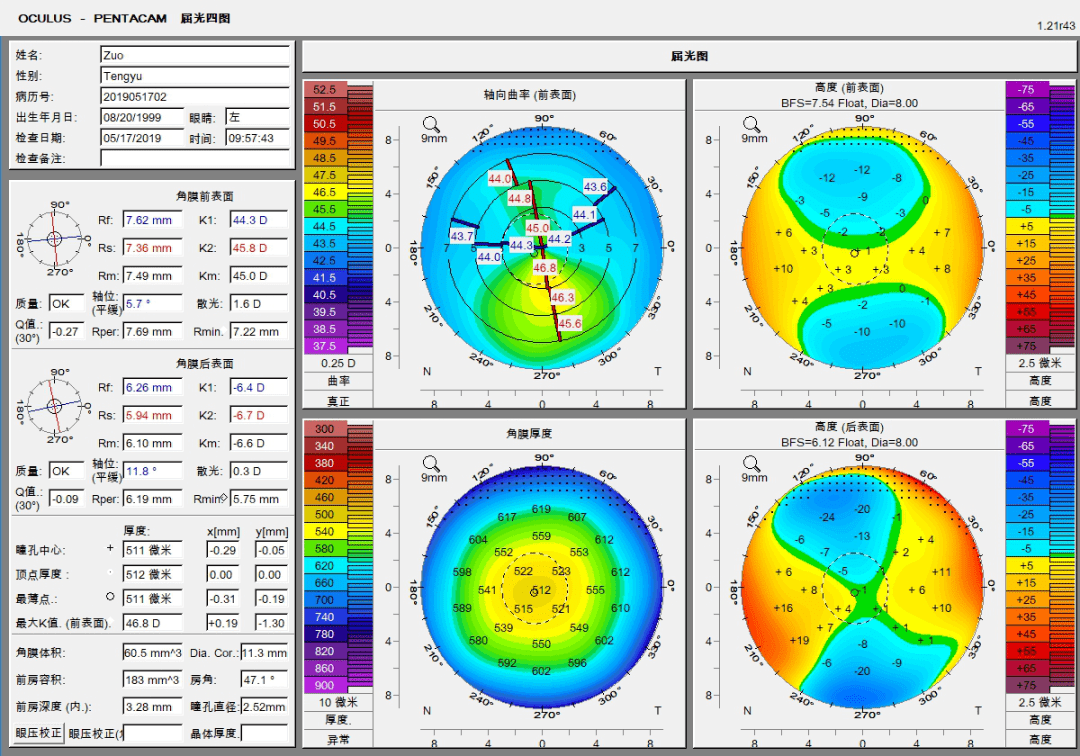Click the empty 检查备注 notes field
1080x756 pixels.
(195, 158)
